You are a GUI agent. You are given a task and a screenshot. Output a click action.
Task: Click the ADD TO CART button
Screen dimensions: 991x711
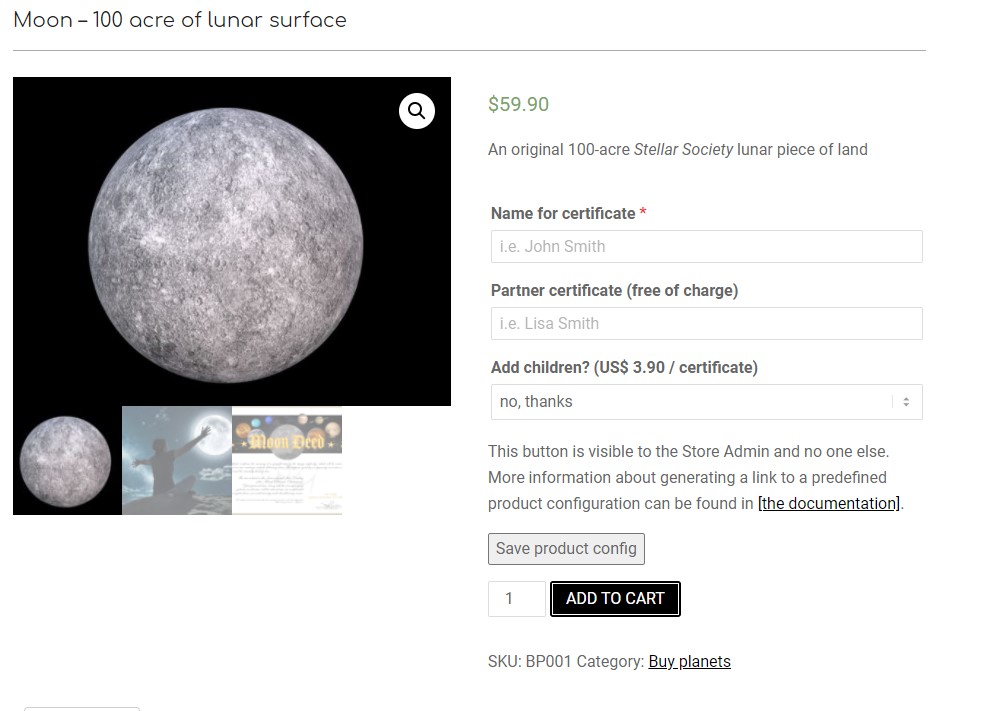coord(615,599)
